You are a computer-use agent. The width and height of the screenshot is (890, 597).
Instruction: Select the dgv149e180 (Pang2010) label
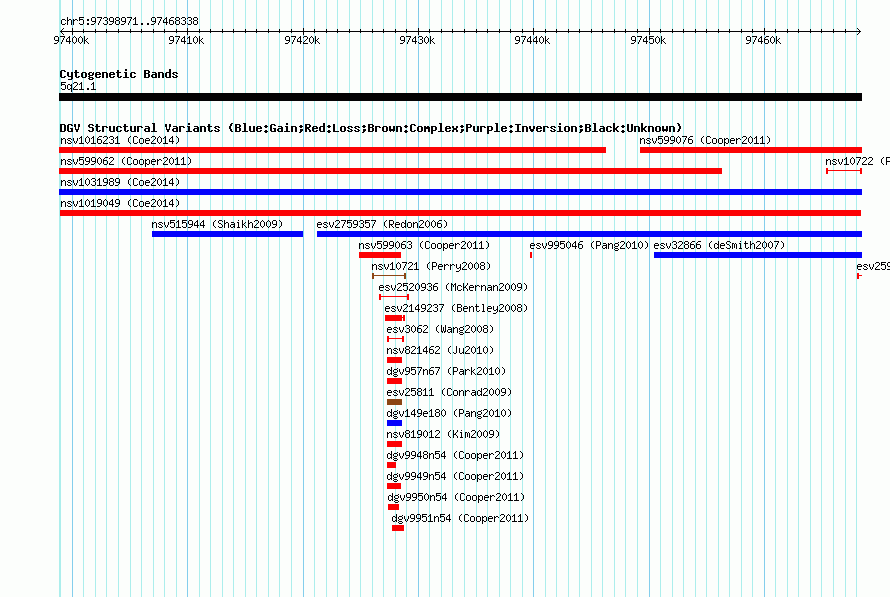click(449, 413)
